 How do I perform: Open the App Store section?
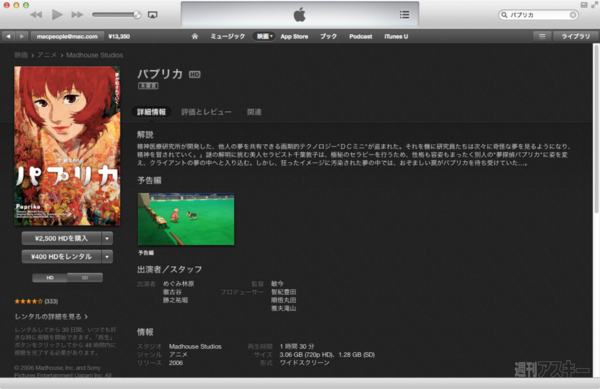(294, 36)
